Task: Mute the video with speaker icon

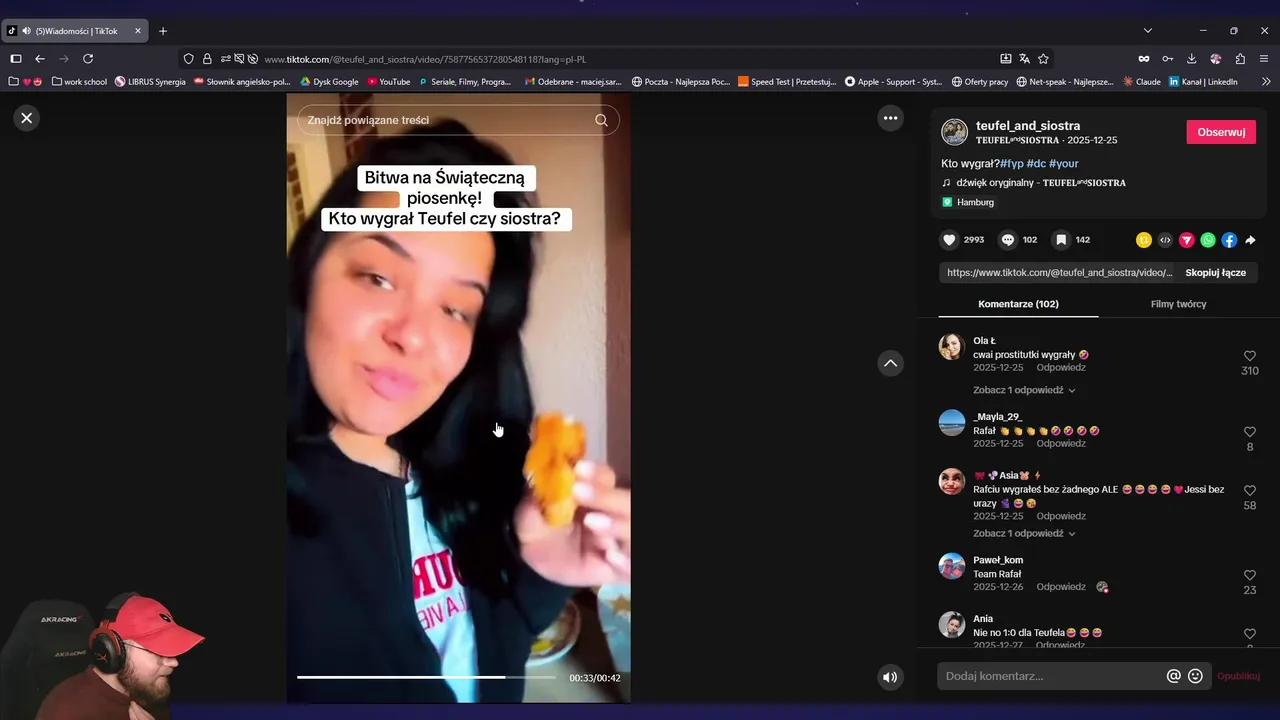Action: point(890,677)
